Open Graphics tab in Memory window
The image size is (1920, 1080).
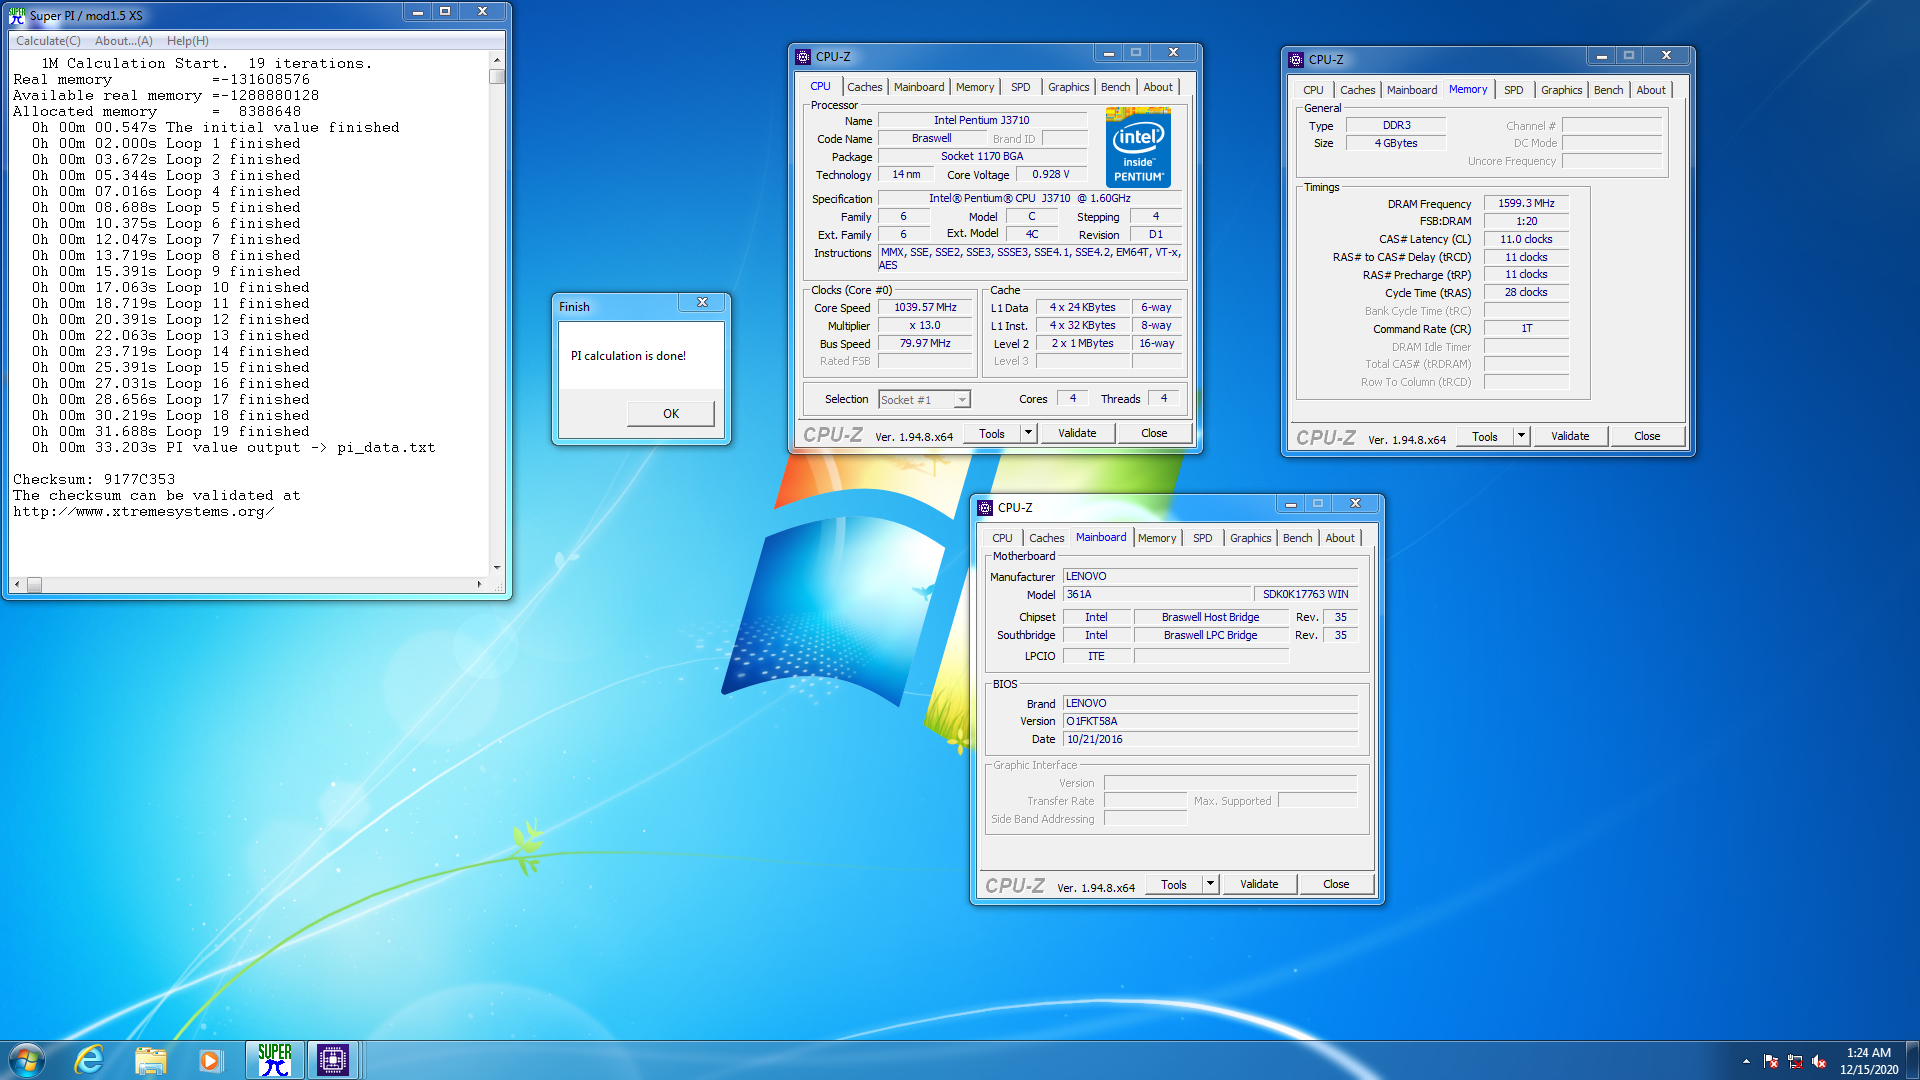tap(1561, 90)
